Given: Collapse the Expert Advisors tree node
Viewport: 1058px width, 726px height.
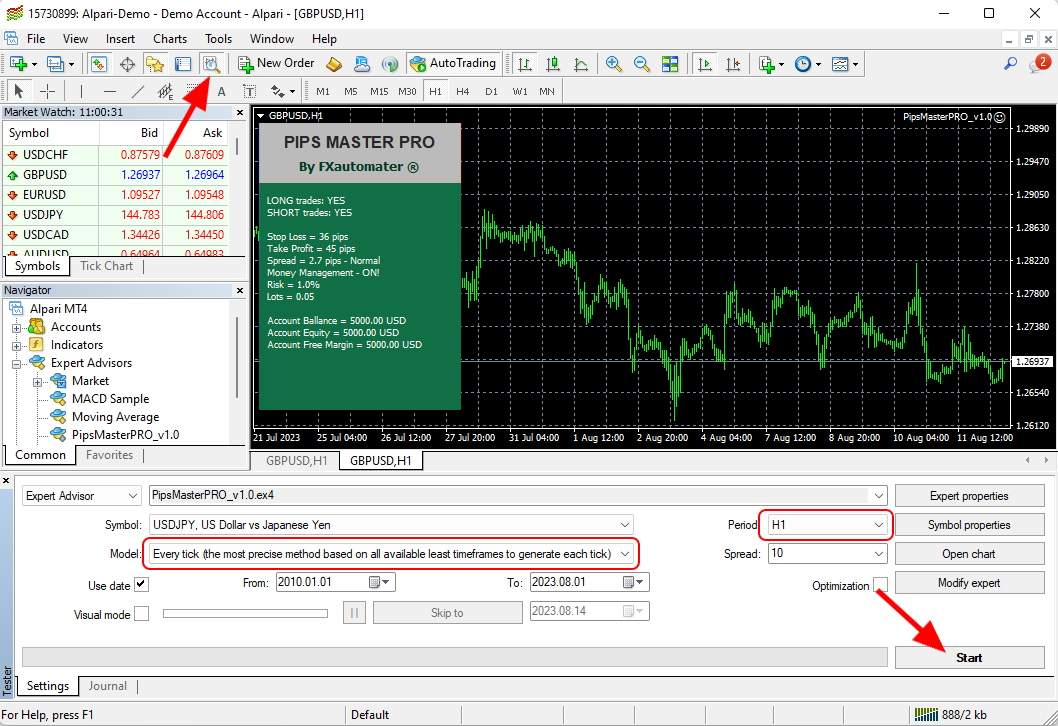Looking at the screenshot, I should (x=16, y=364).
